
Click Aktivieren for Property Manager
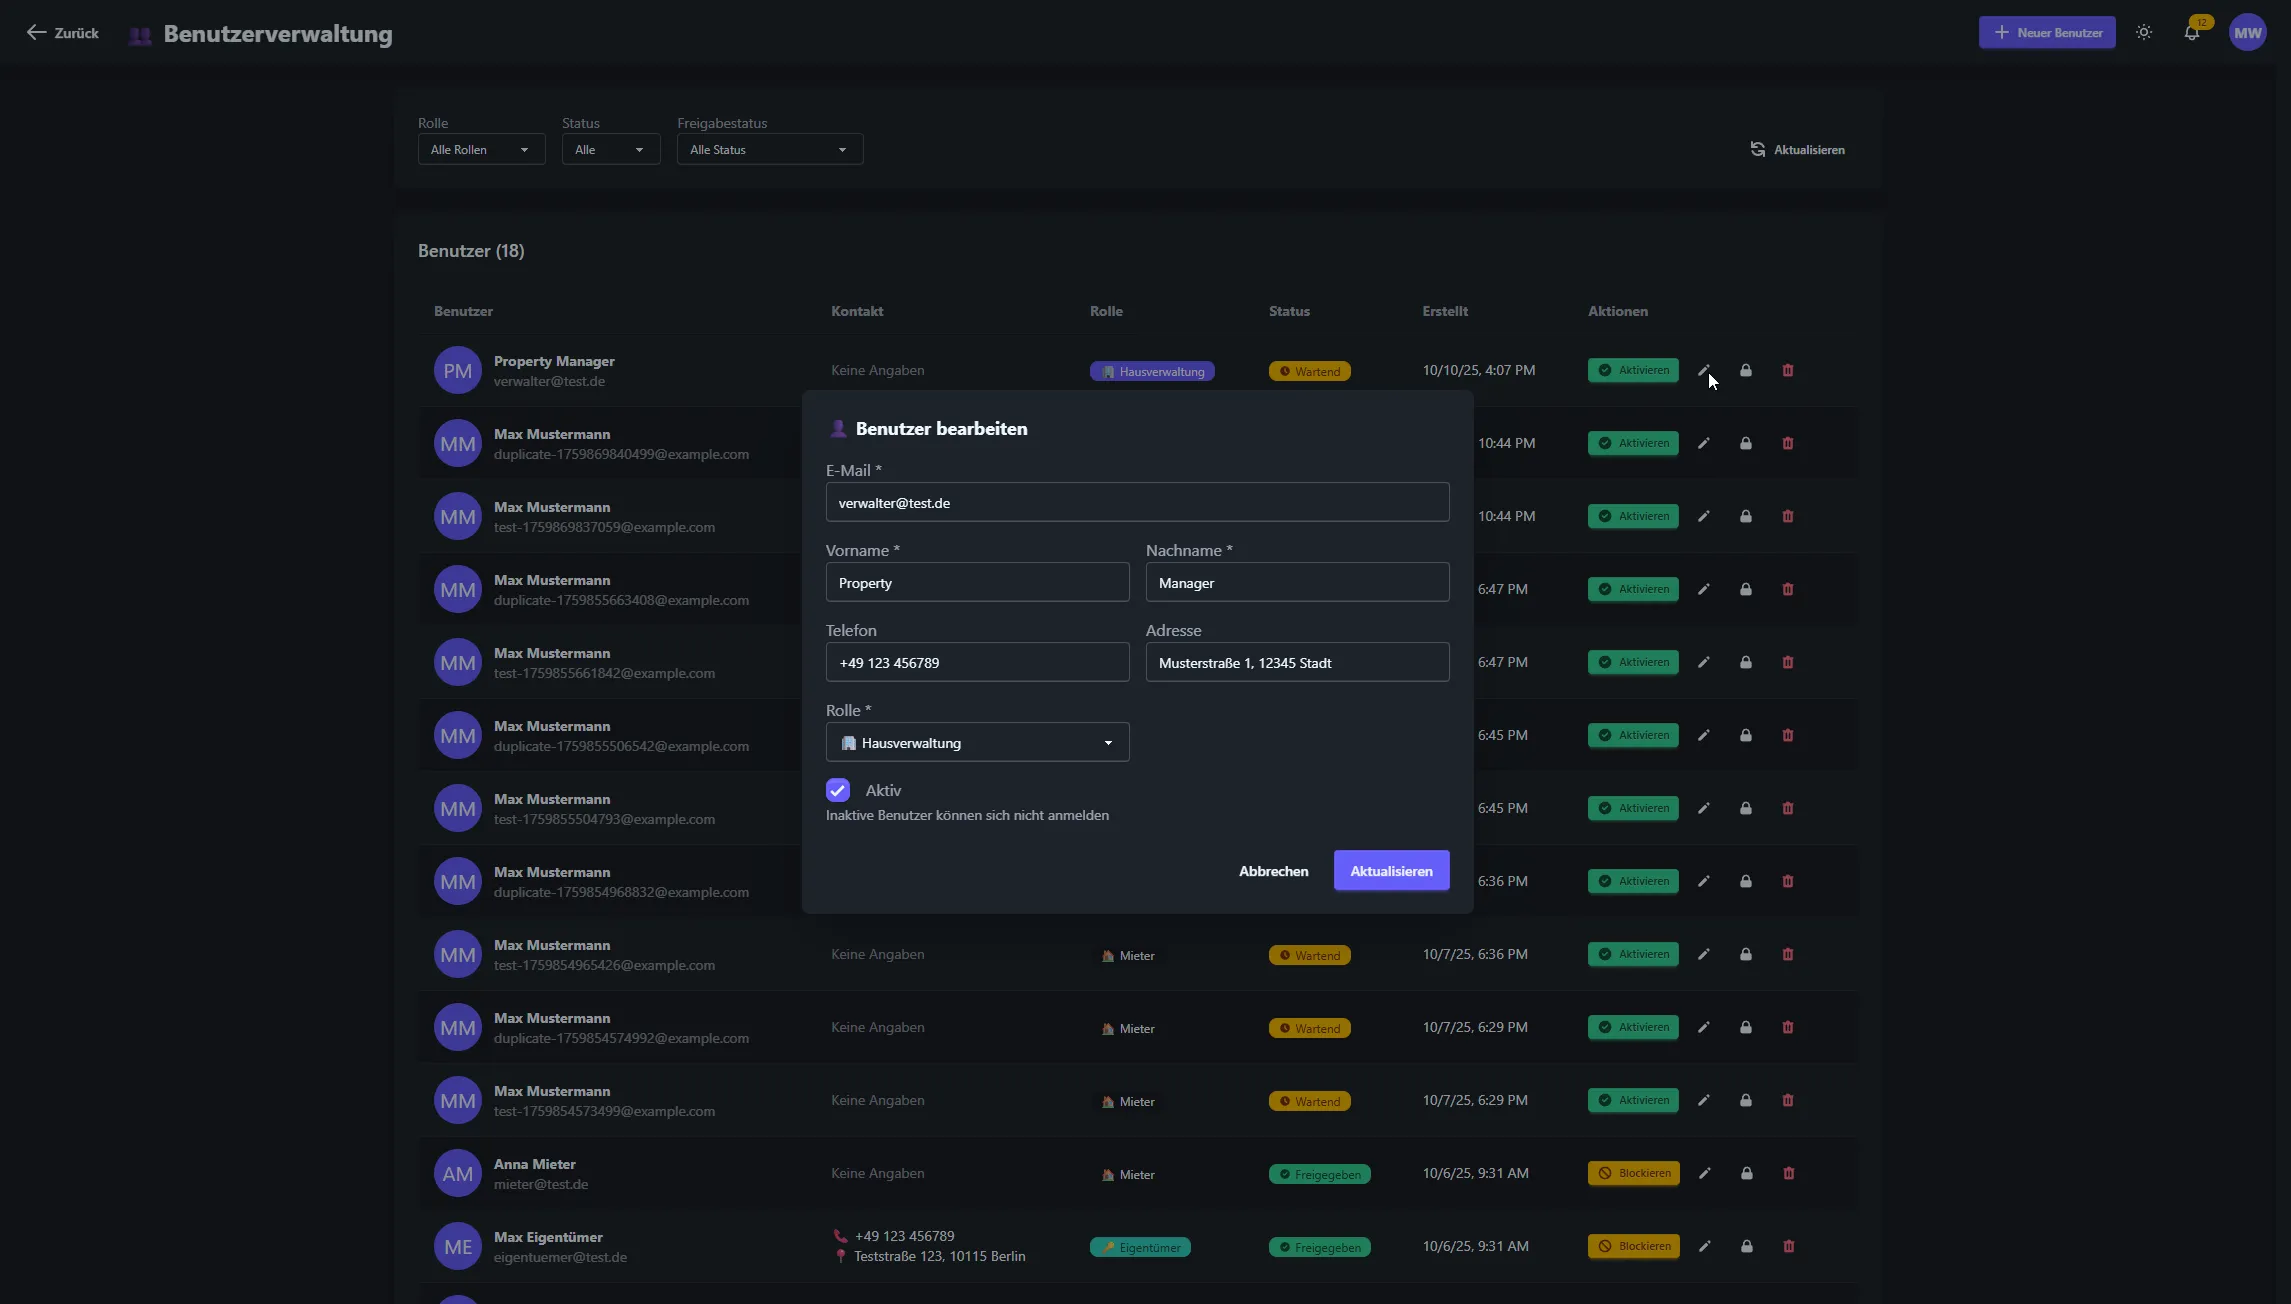click(x=1632, y=370)
